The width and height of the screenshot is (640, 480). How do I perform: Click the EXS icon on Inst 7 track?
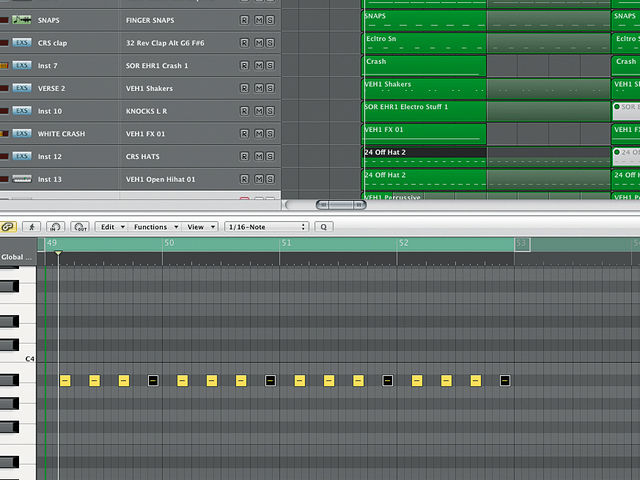[x=22, y=65]
